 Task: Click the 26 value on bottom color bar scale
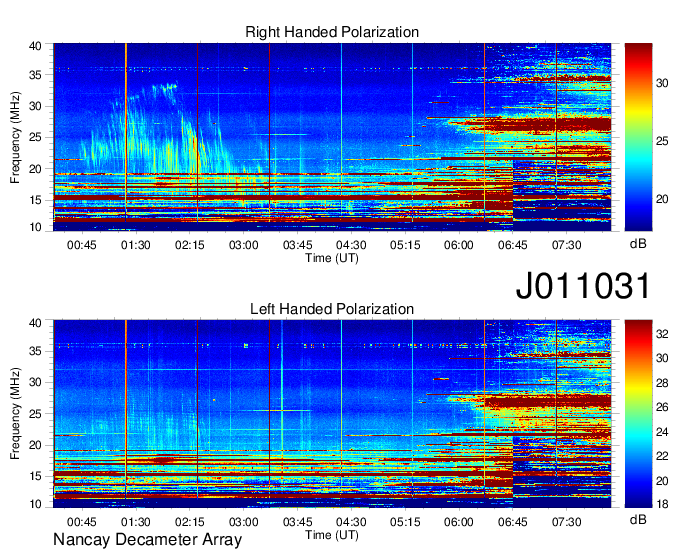coord(662,407)
